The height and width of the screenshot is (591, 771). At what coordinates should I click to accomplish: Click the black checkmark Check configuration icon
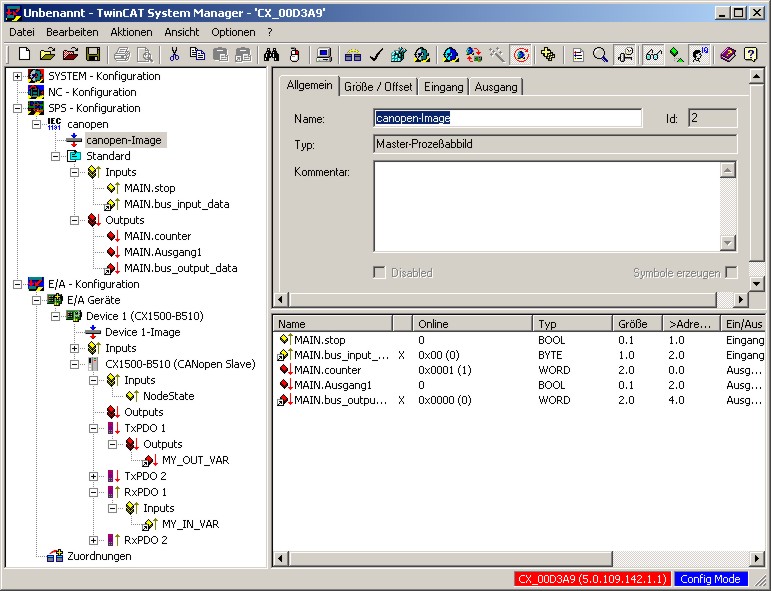[x=376, y=54]
